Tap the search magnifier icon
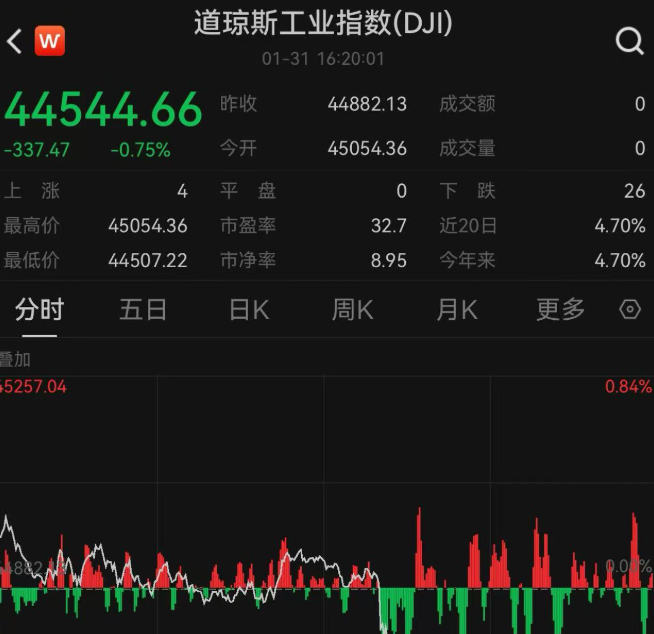Viewport: 654px width, 634px height. 629,41
